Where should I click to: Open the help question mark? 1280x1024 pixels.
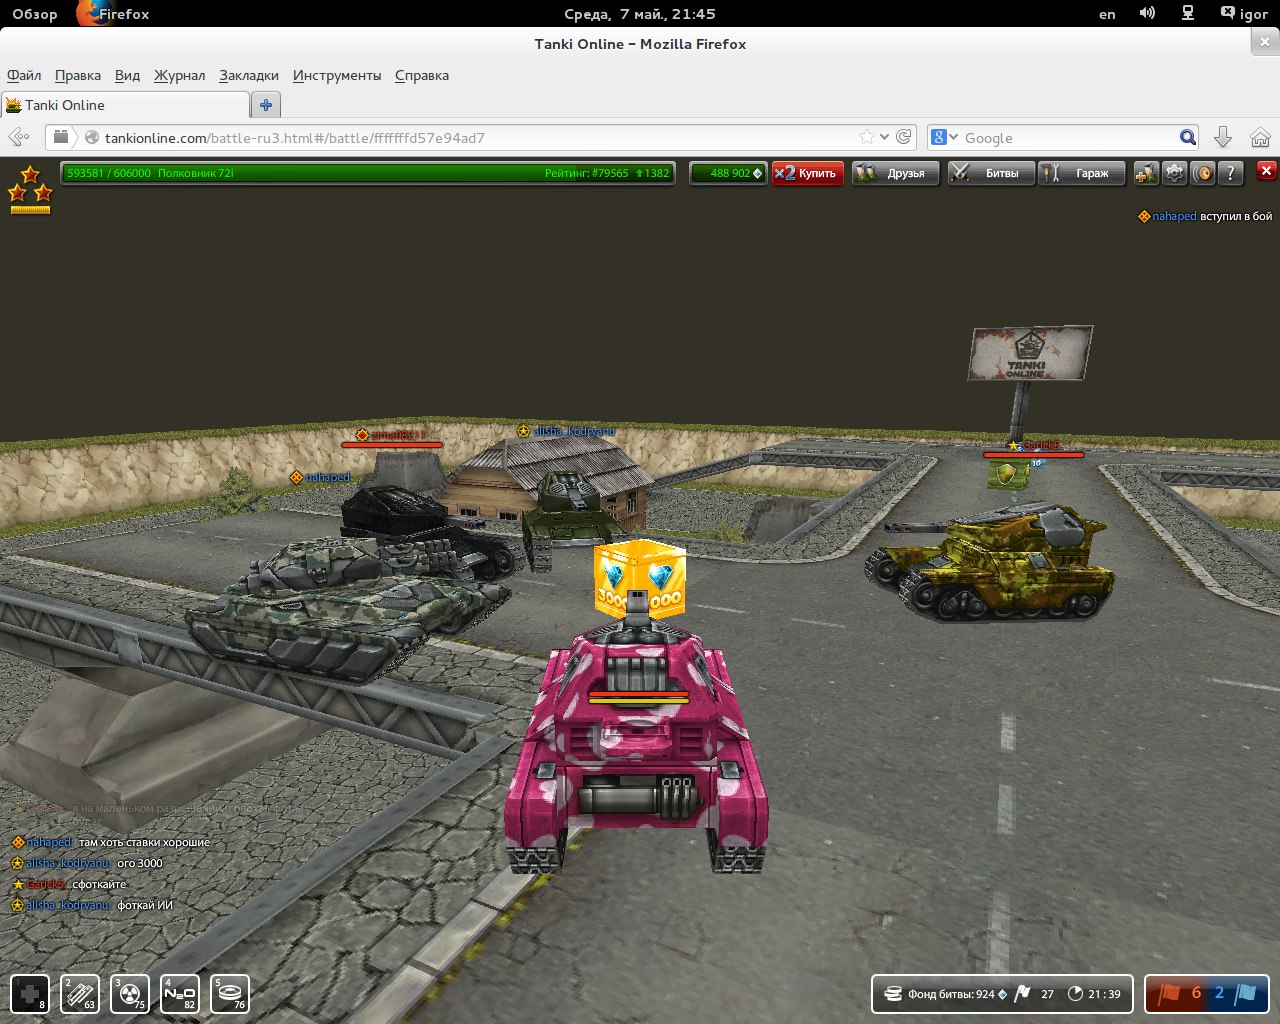tap(1231, 173)
